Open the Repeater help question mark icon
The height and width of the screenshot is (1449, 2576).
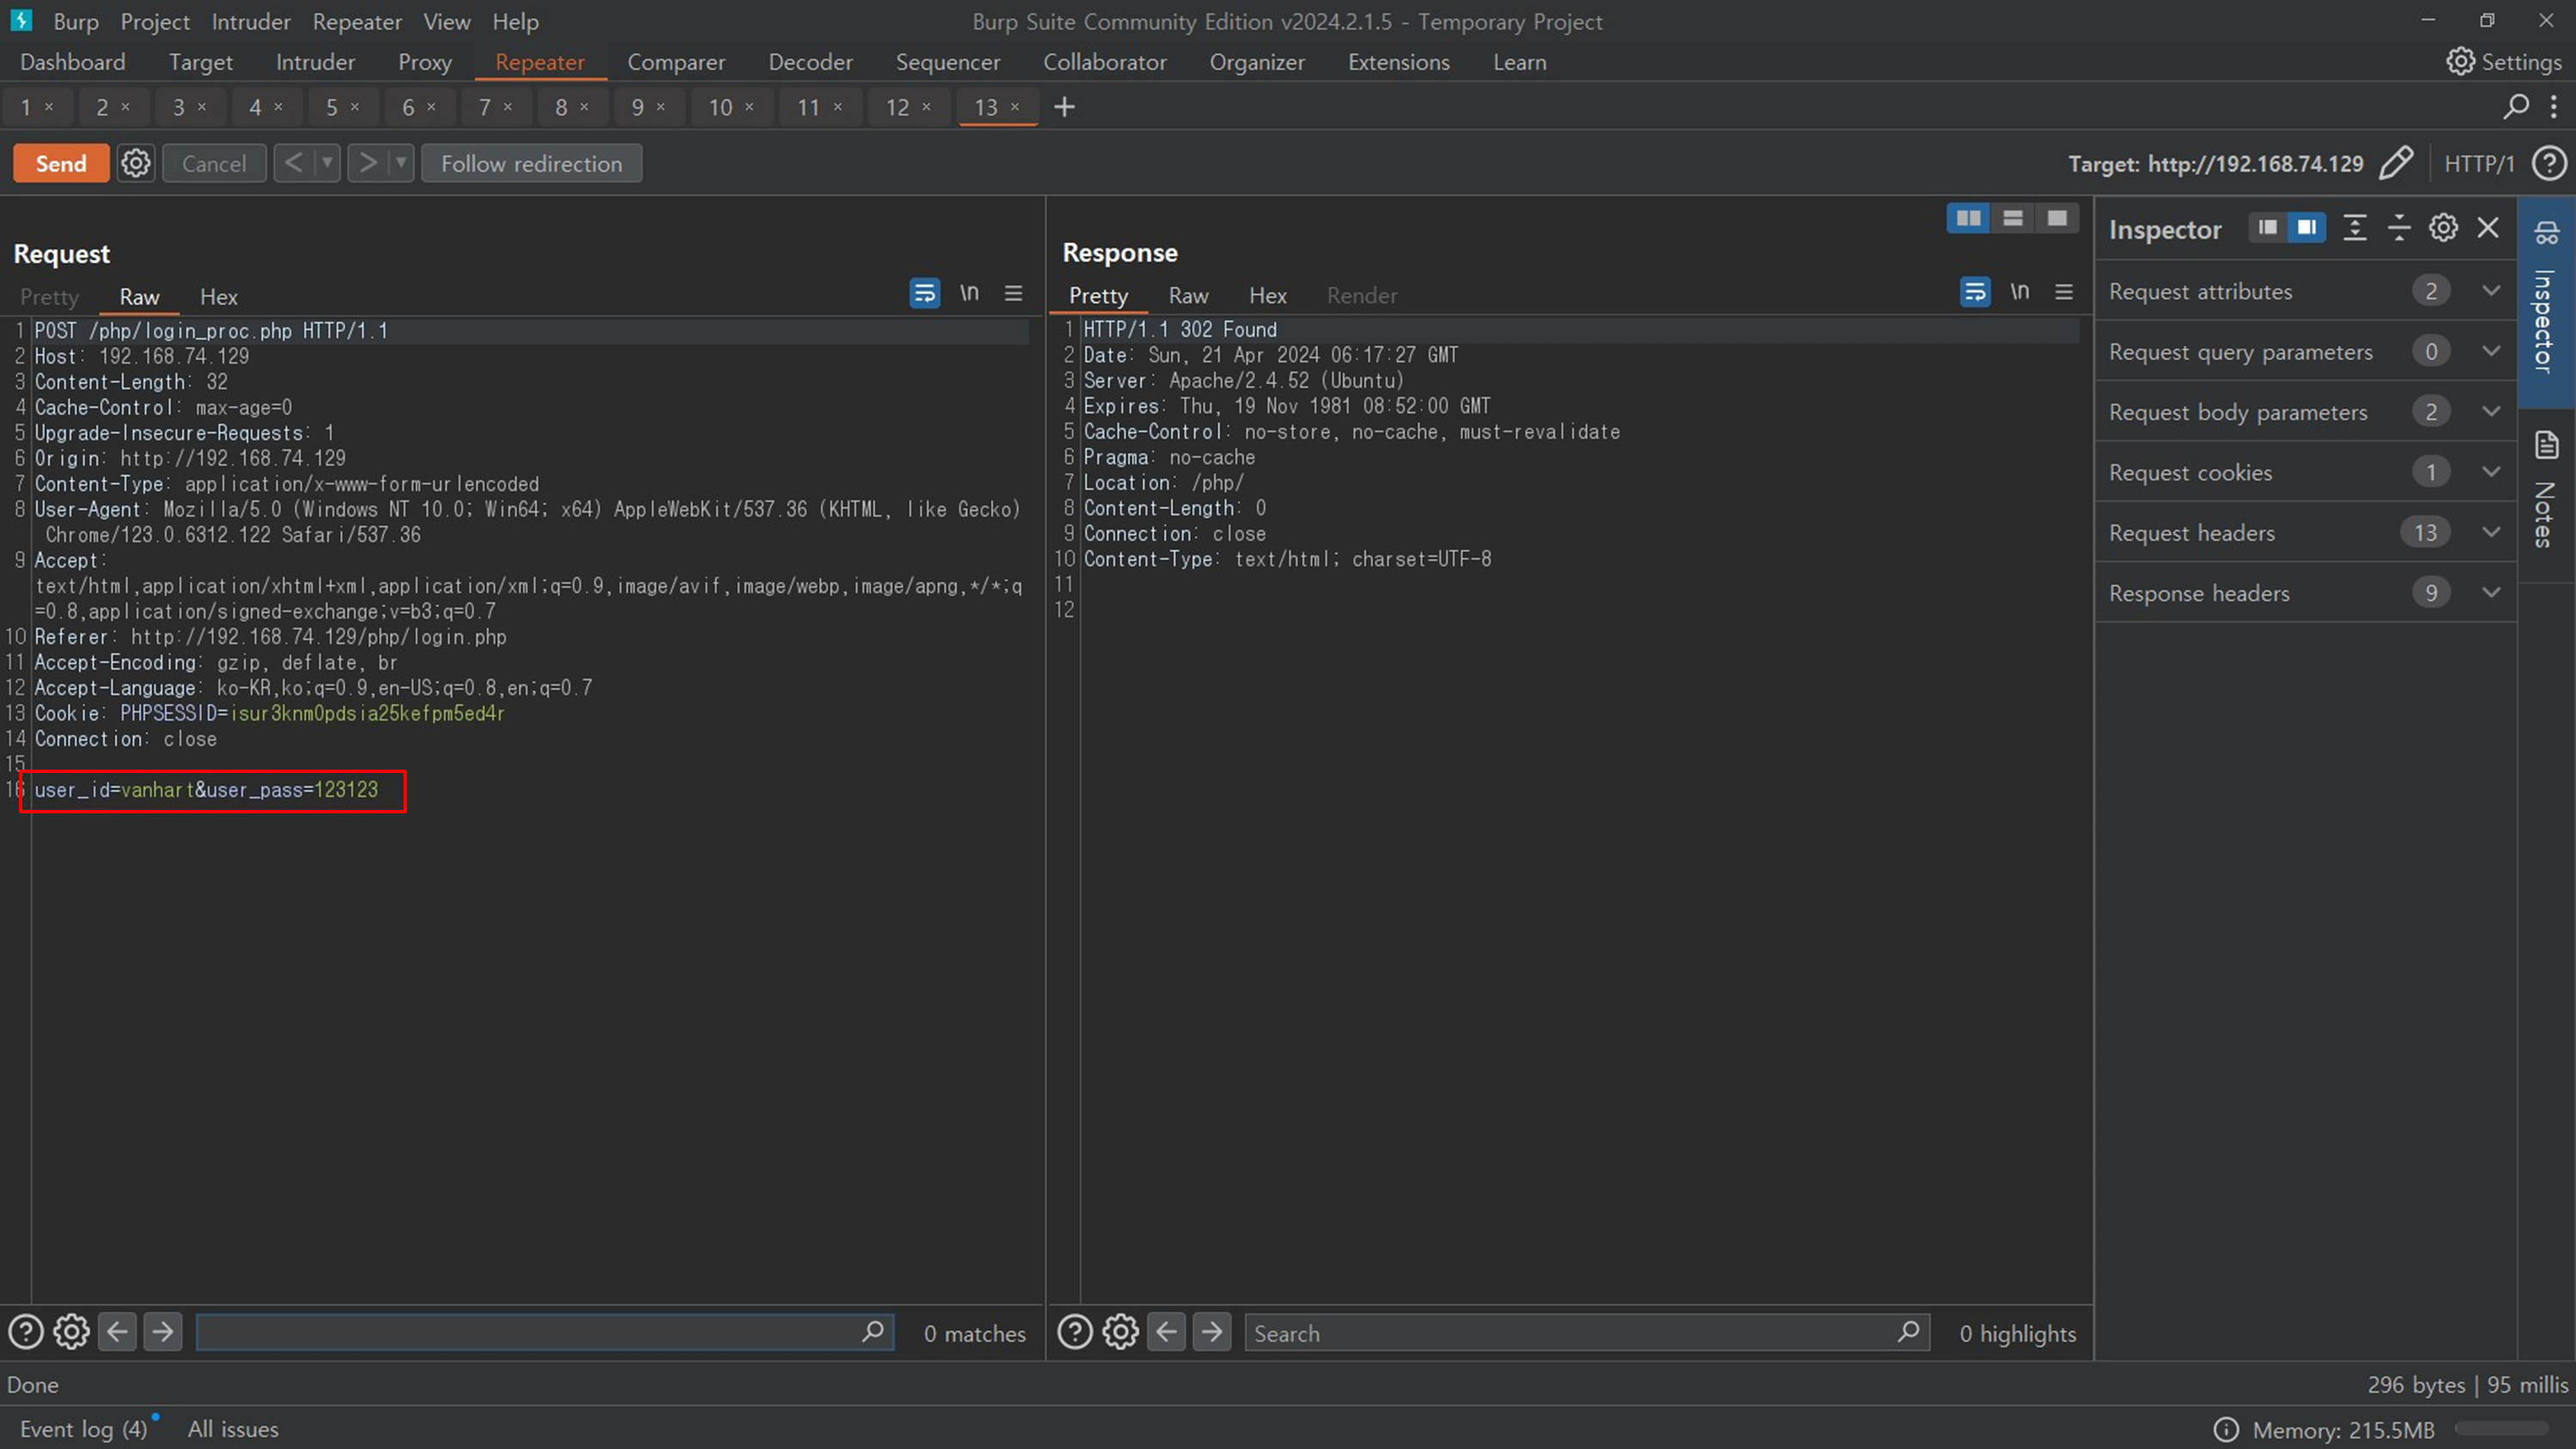(2549, 163)
